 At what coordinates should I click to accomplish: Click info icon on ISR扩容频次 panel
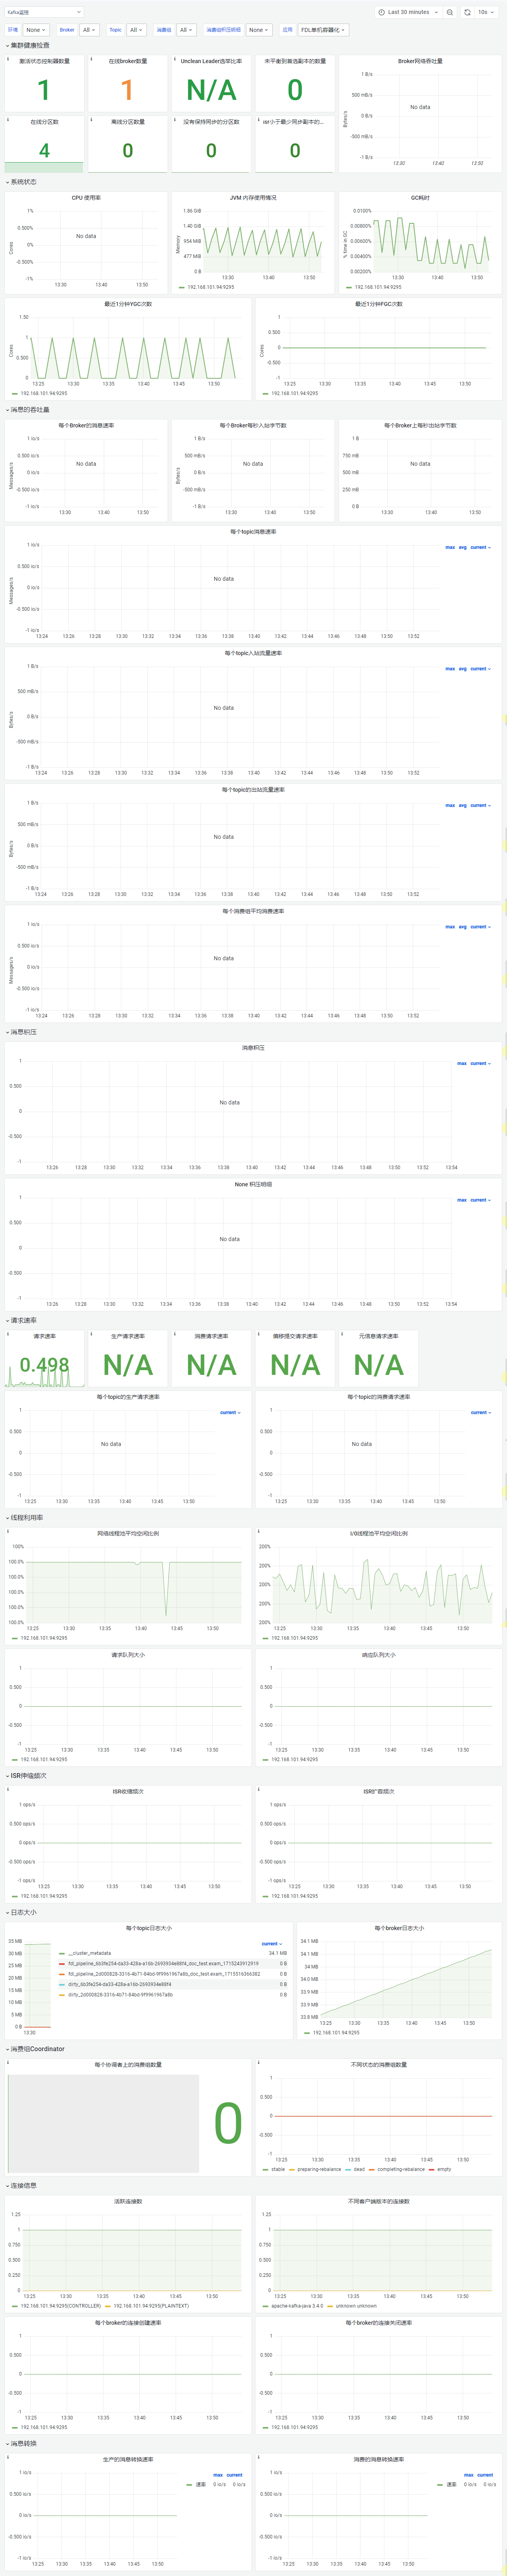pos(259,1789)
